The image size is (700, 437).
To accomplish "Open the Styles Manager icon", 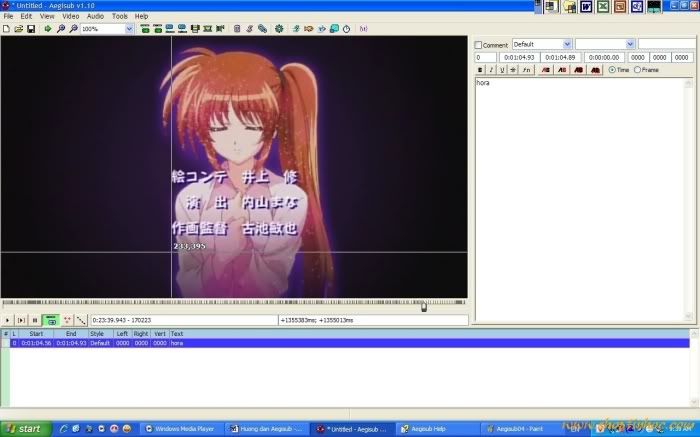I will [250, 29].
